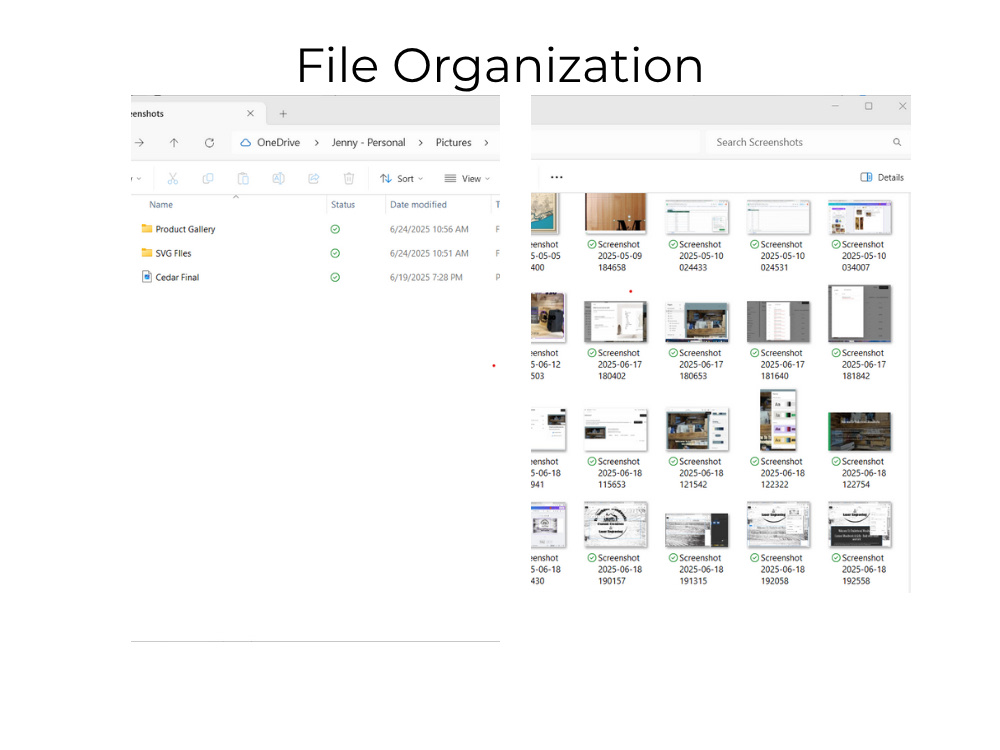
Task: Select thumbnail Screenshot 2025-06-18 192058
Action: (x=778, y=525)
